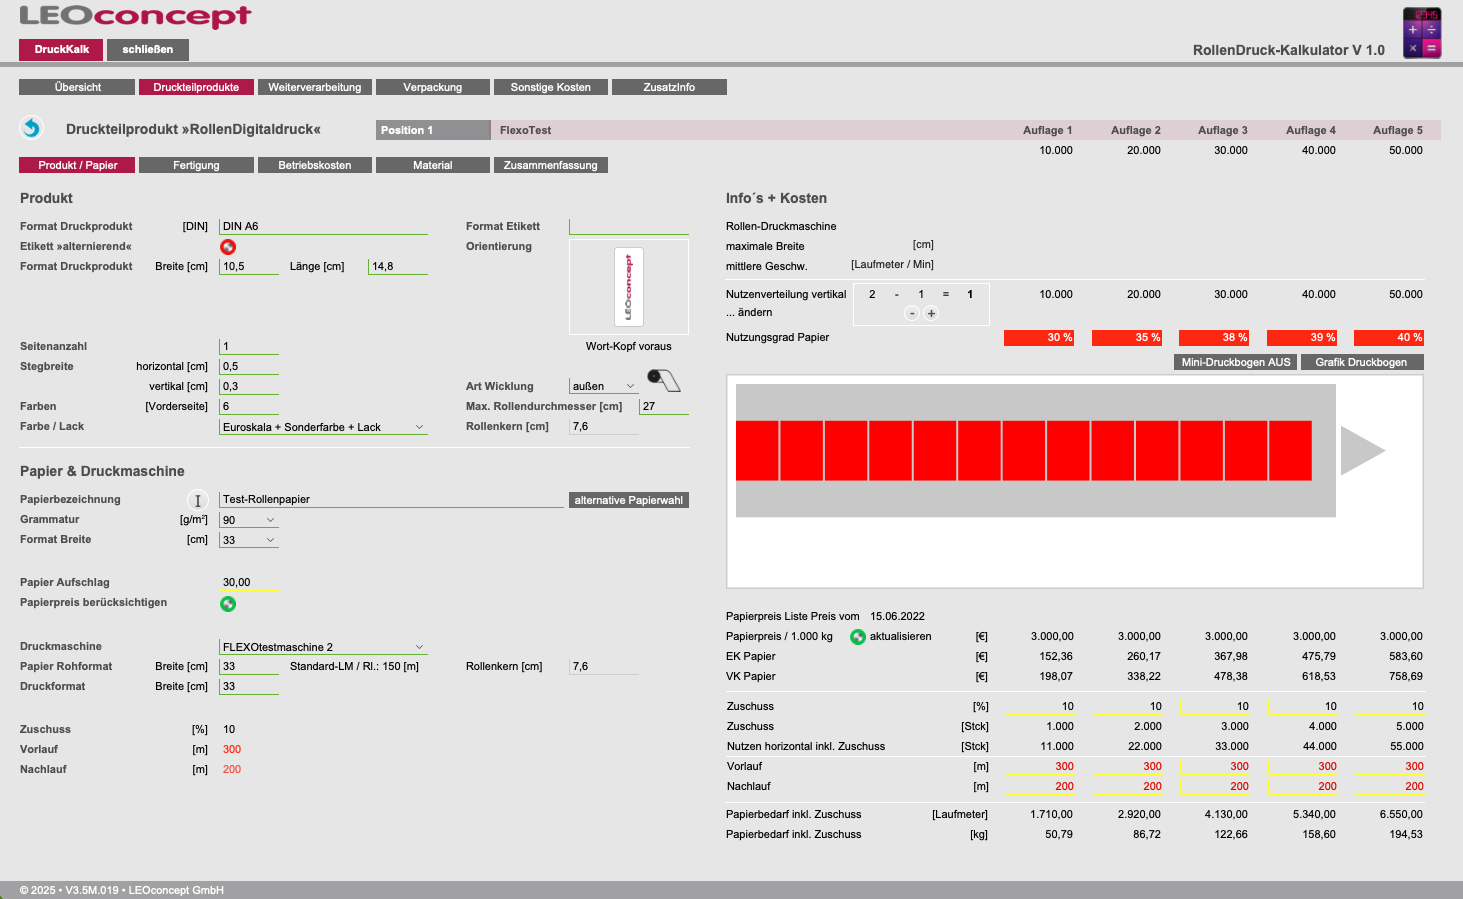Switch to the Übersicht tab

(77, 87)
